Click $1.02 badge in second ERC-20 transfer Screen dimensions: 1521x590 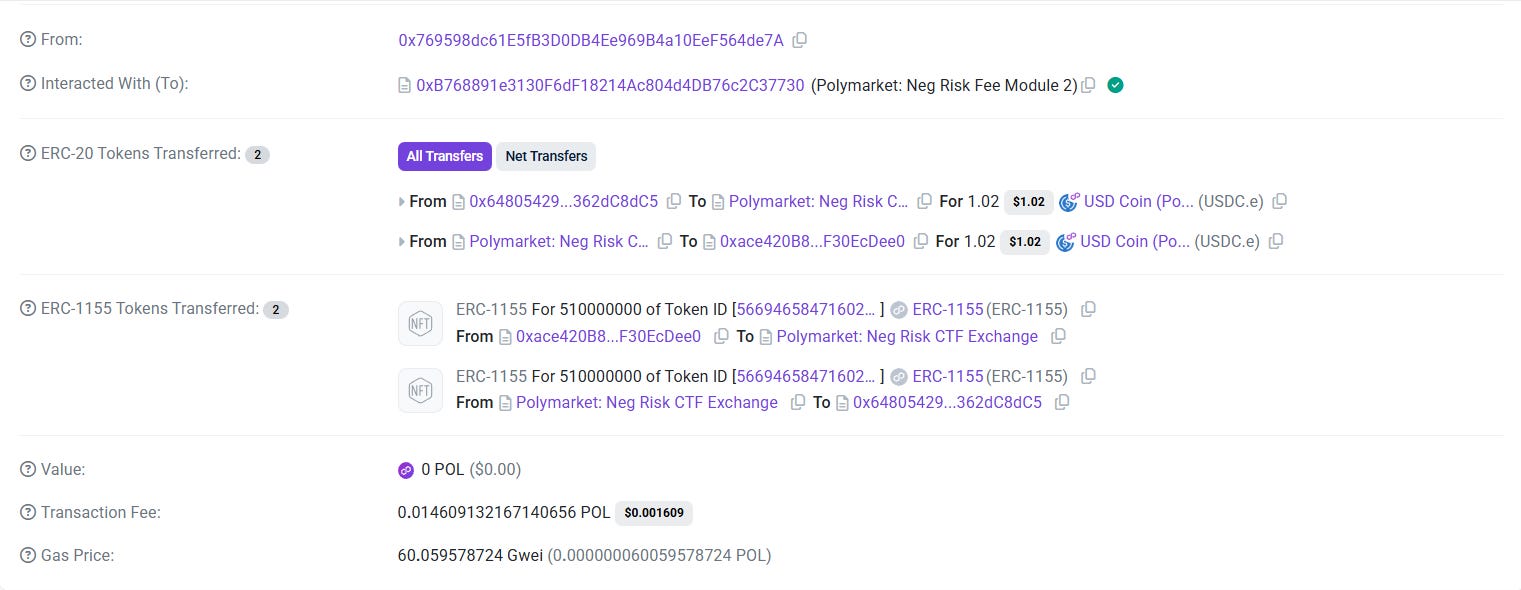1025,242
